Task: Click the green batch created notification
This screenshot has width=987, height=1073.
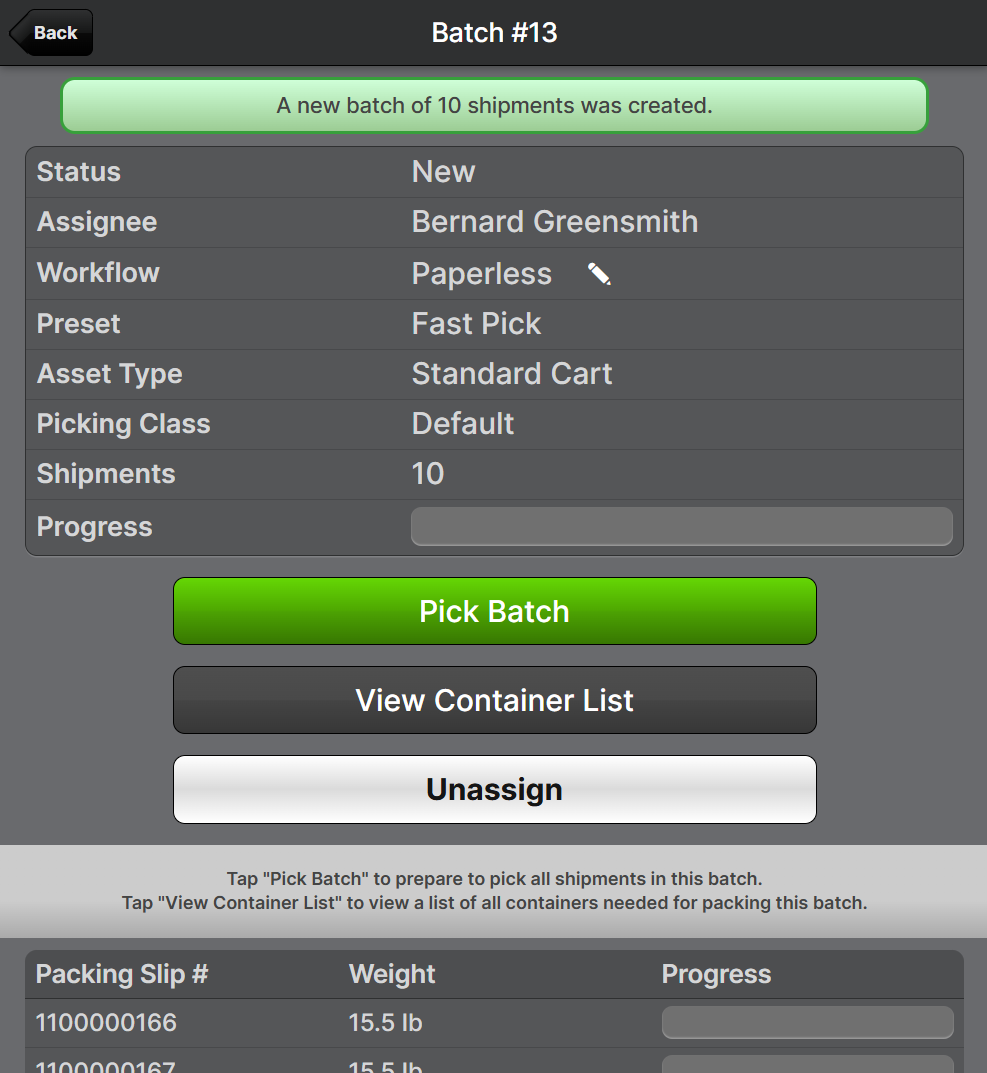Action: [494, 105]
